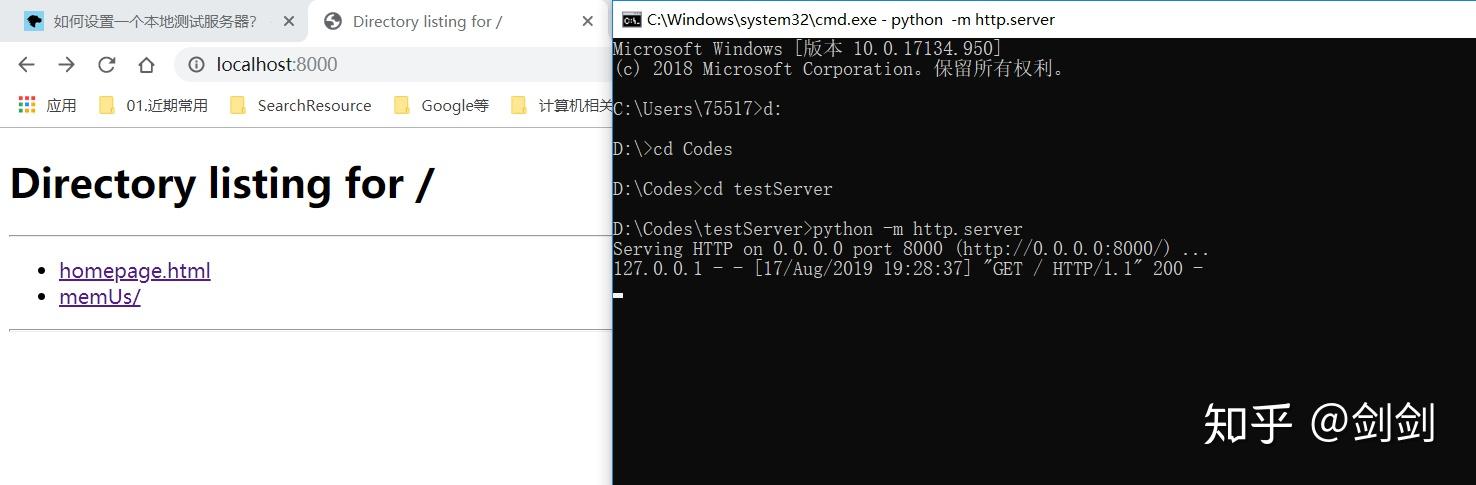This screenshot has height=485, width=1476.
Task: Open the memUs/ directory link
Action: click(x=100, y=296)
